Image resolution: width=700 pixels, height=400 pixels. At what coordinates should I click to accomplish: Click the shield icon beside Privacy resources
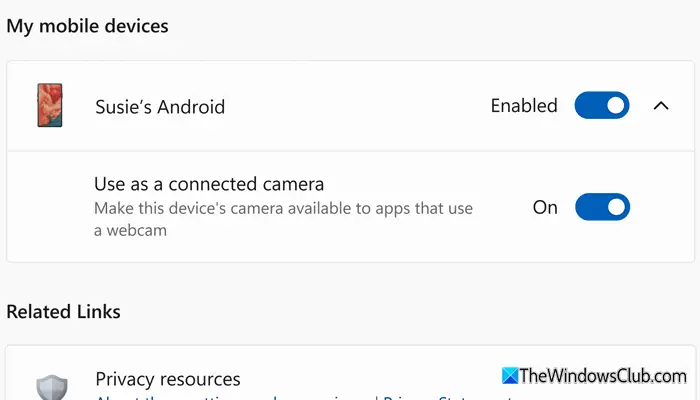point(51,386)
